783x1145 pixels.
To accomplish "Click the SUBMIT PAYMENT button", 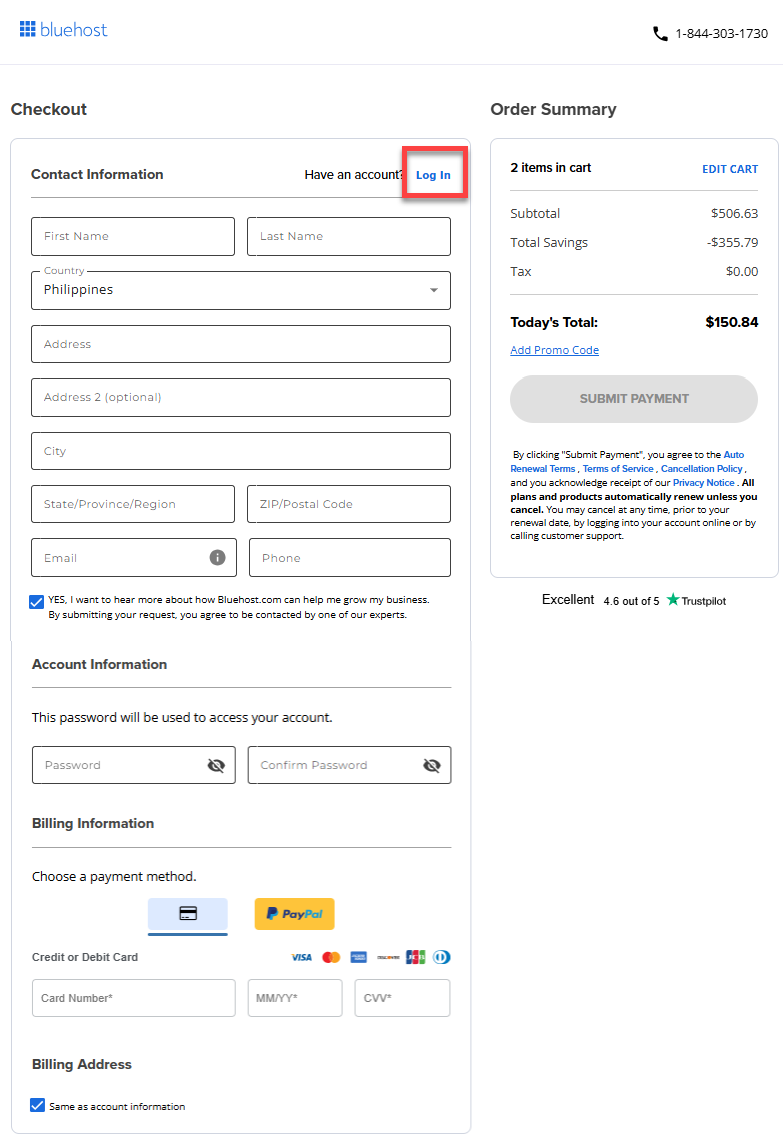I will pyautogui.click(x=633, y=399).
